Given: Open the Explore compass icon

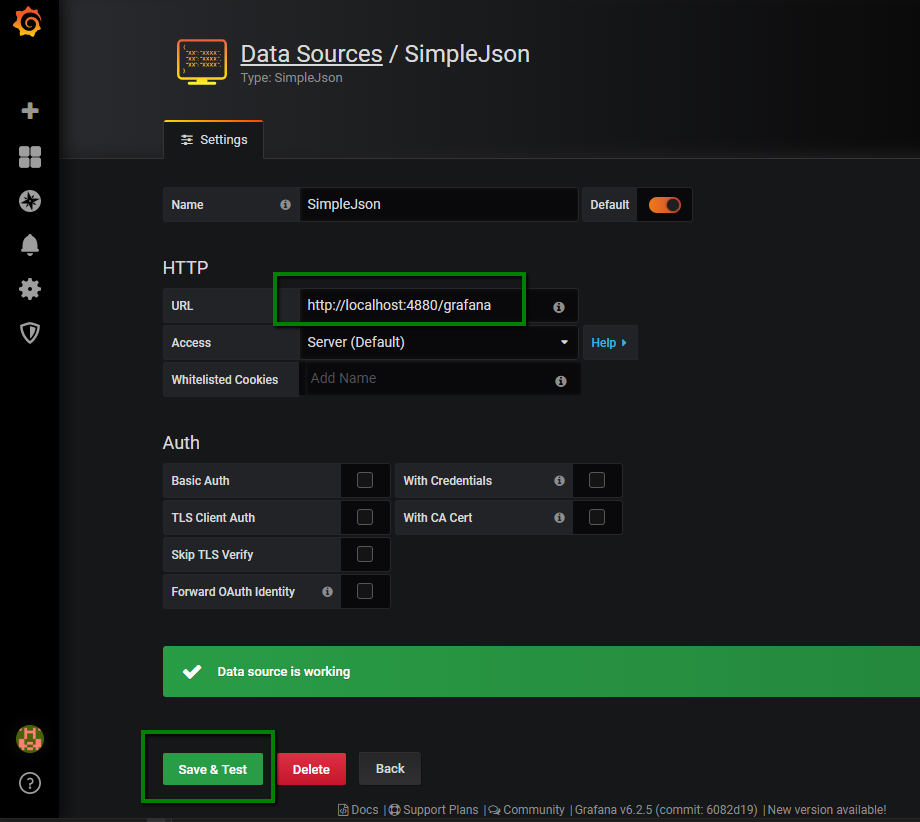Looking at the screenshot, I should pos(30,201).
